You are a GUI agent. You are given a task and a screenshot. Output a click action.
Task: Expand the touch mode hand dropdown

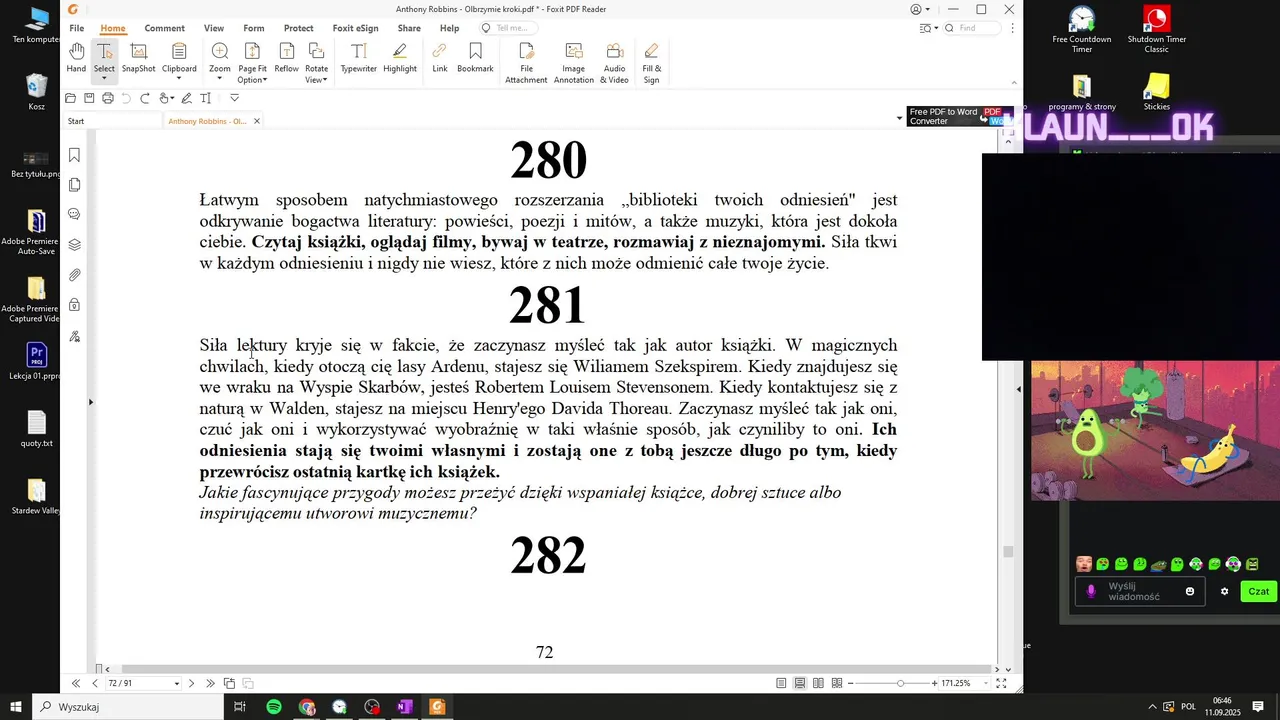173,98
